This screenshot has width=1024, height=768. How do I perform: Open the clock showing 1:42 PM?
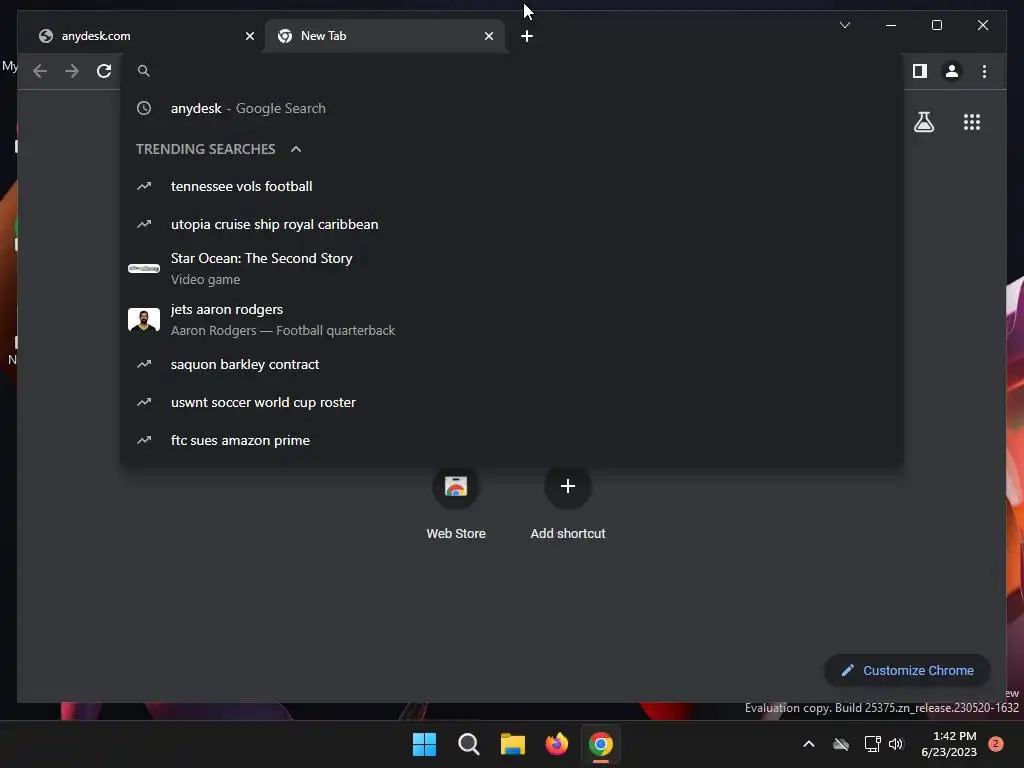[949, 744]
